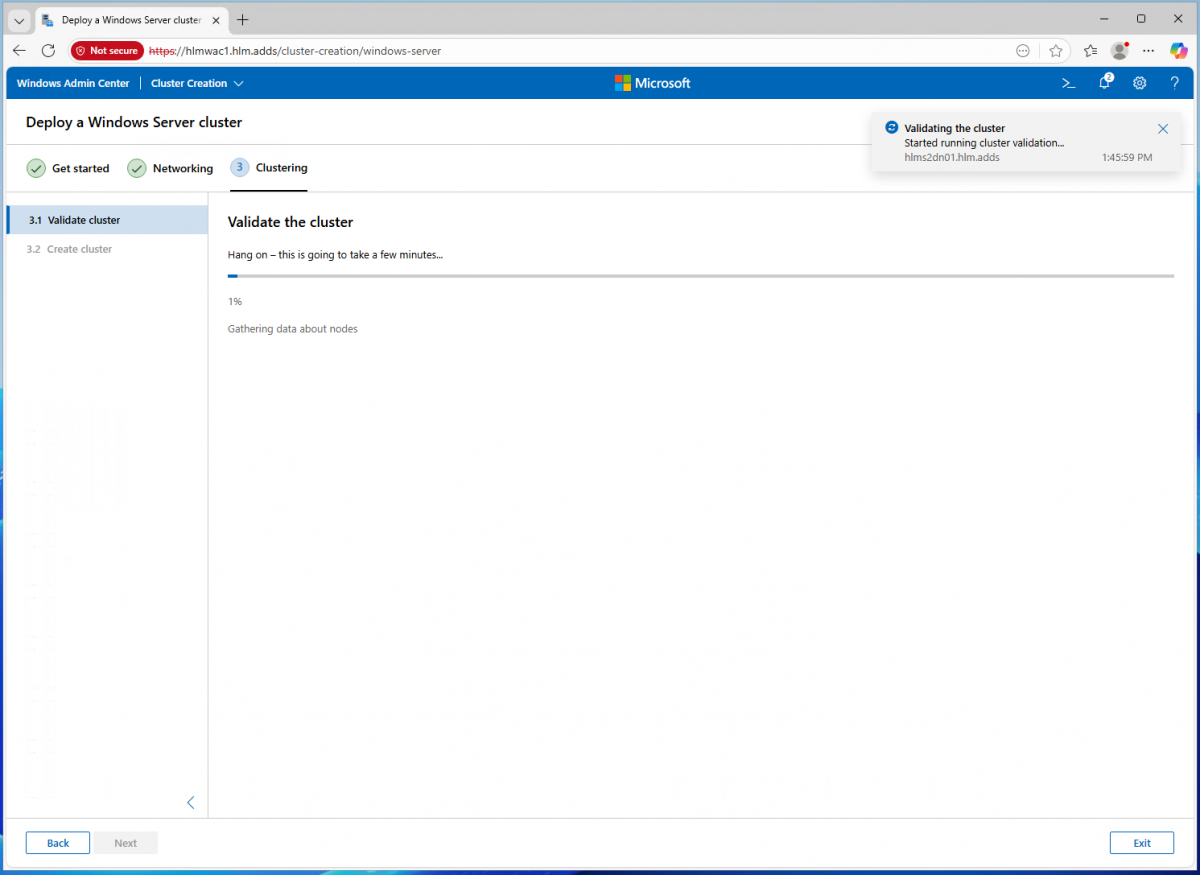
Task: Click the help question mark icon
Action: coord(1175,83)
